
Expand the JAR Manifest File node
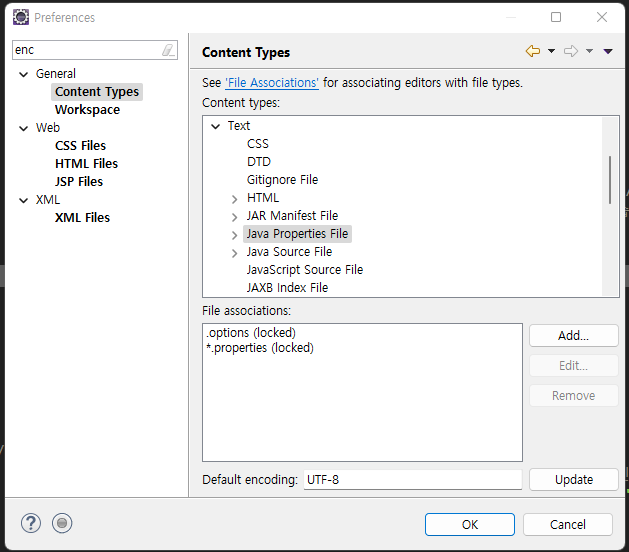[235, 217]
